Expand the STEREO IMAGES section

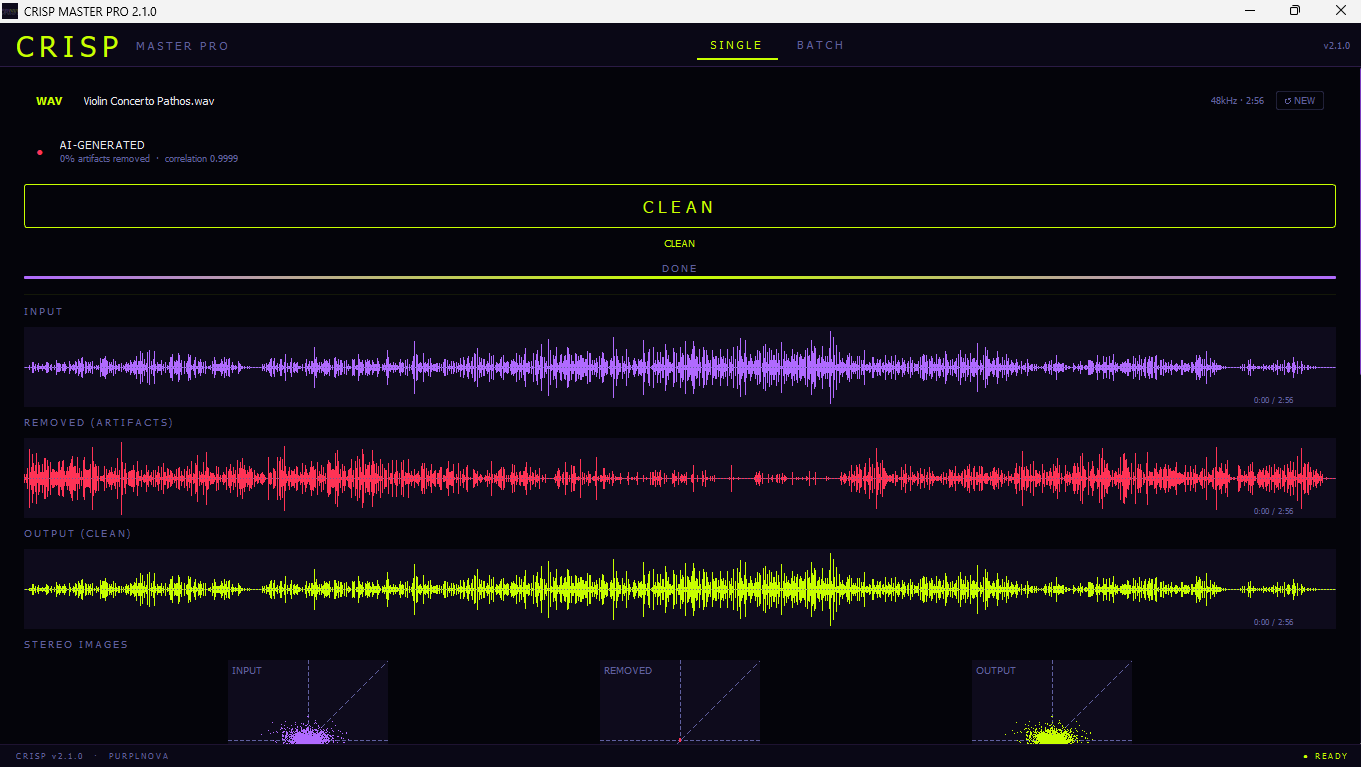tap(76, 644)
